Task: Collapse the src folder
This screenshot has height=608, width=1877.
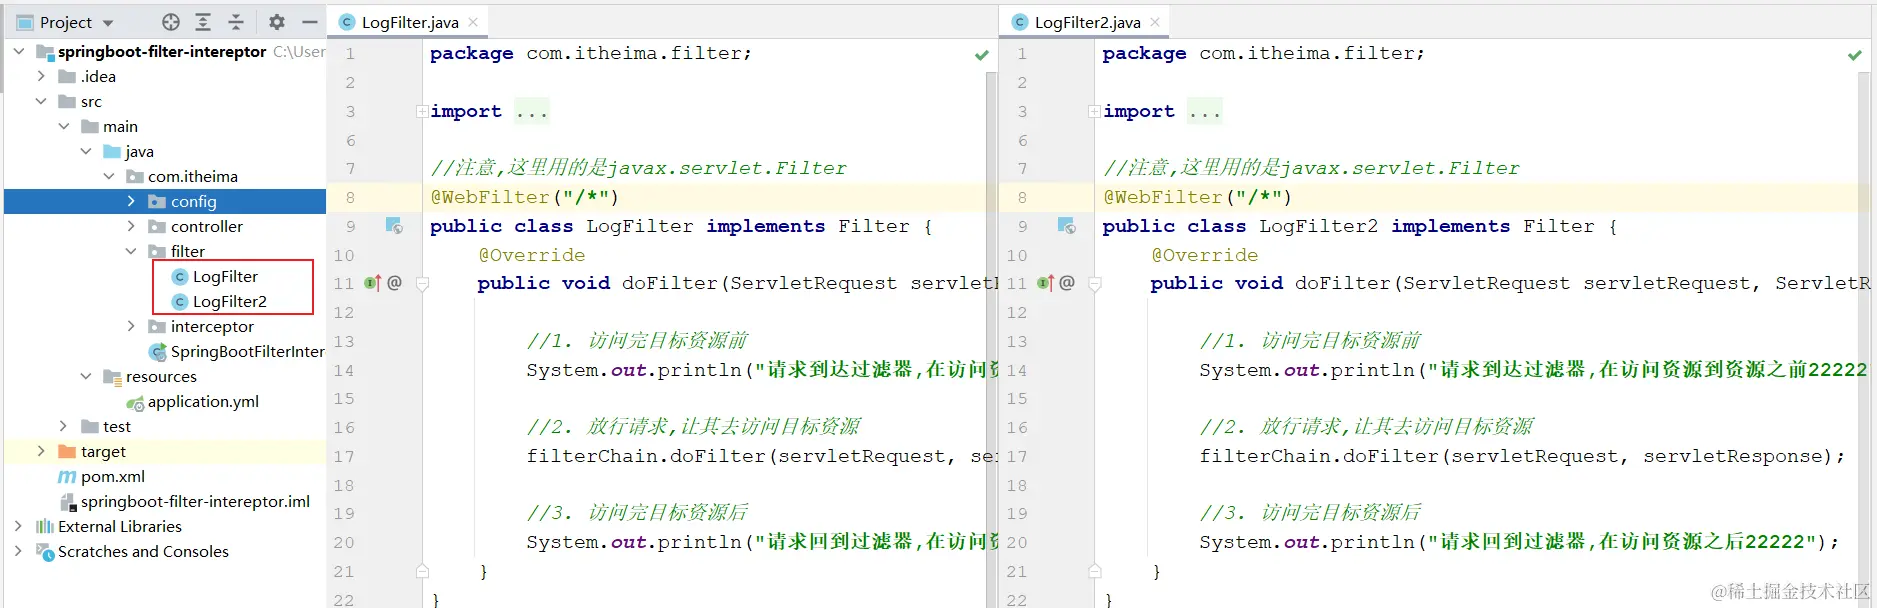Action: [x=41, y=101]
